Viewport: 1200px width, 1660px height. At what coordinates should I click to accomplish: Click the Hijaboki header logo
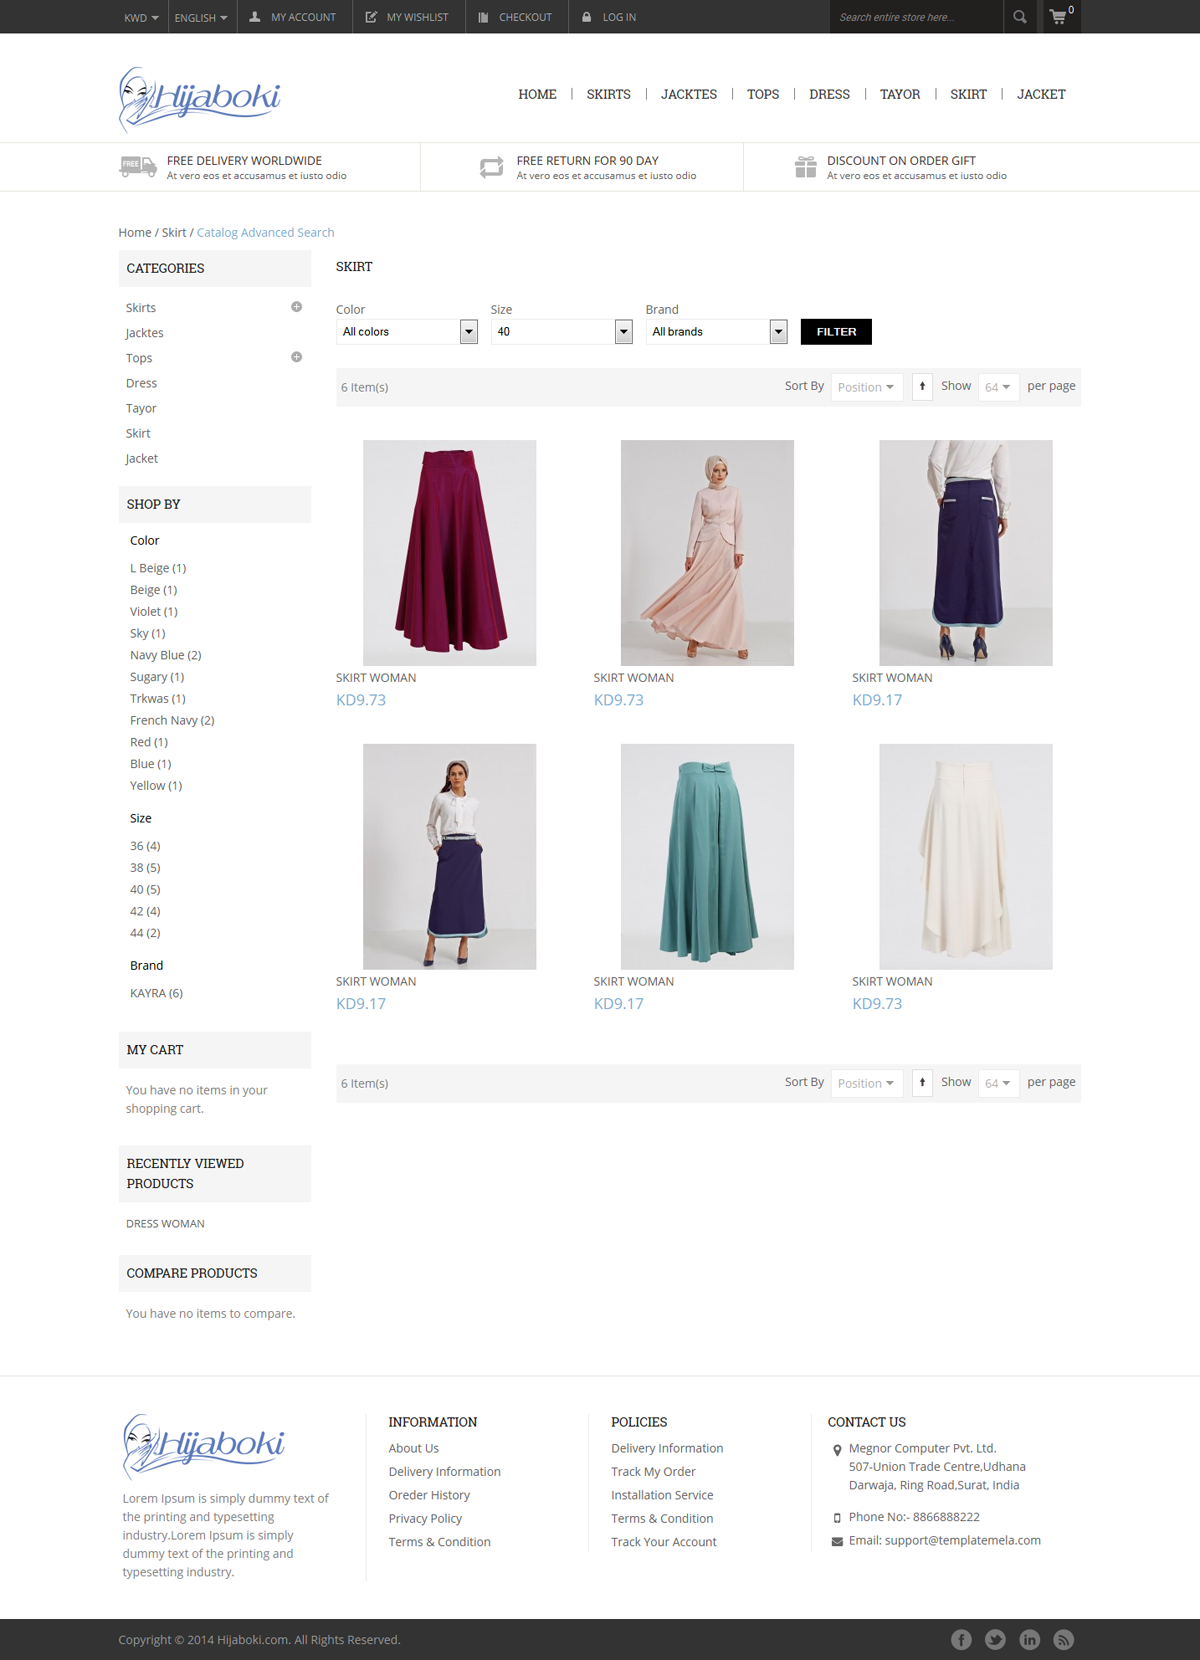pyautogui.click(x=200, y=98)
